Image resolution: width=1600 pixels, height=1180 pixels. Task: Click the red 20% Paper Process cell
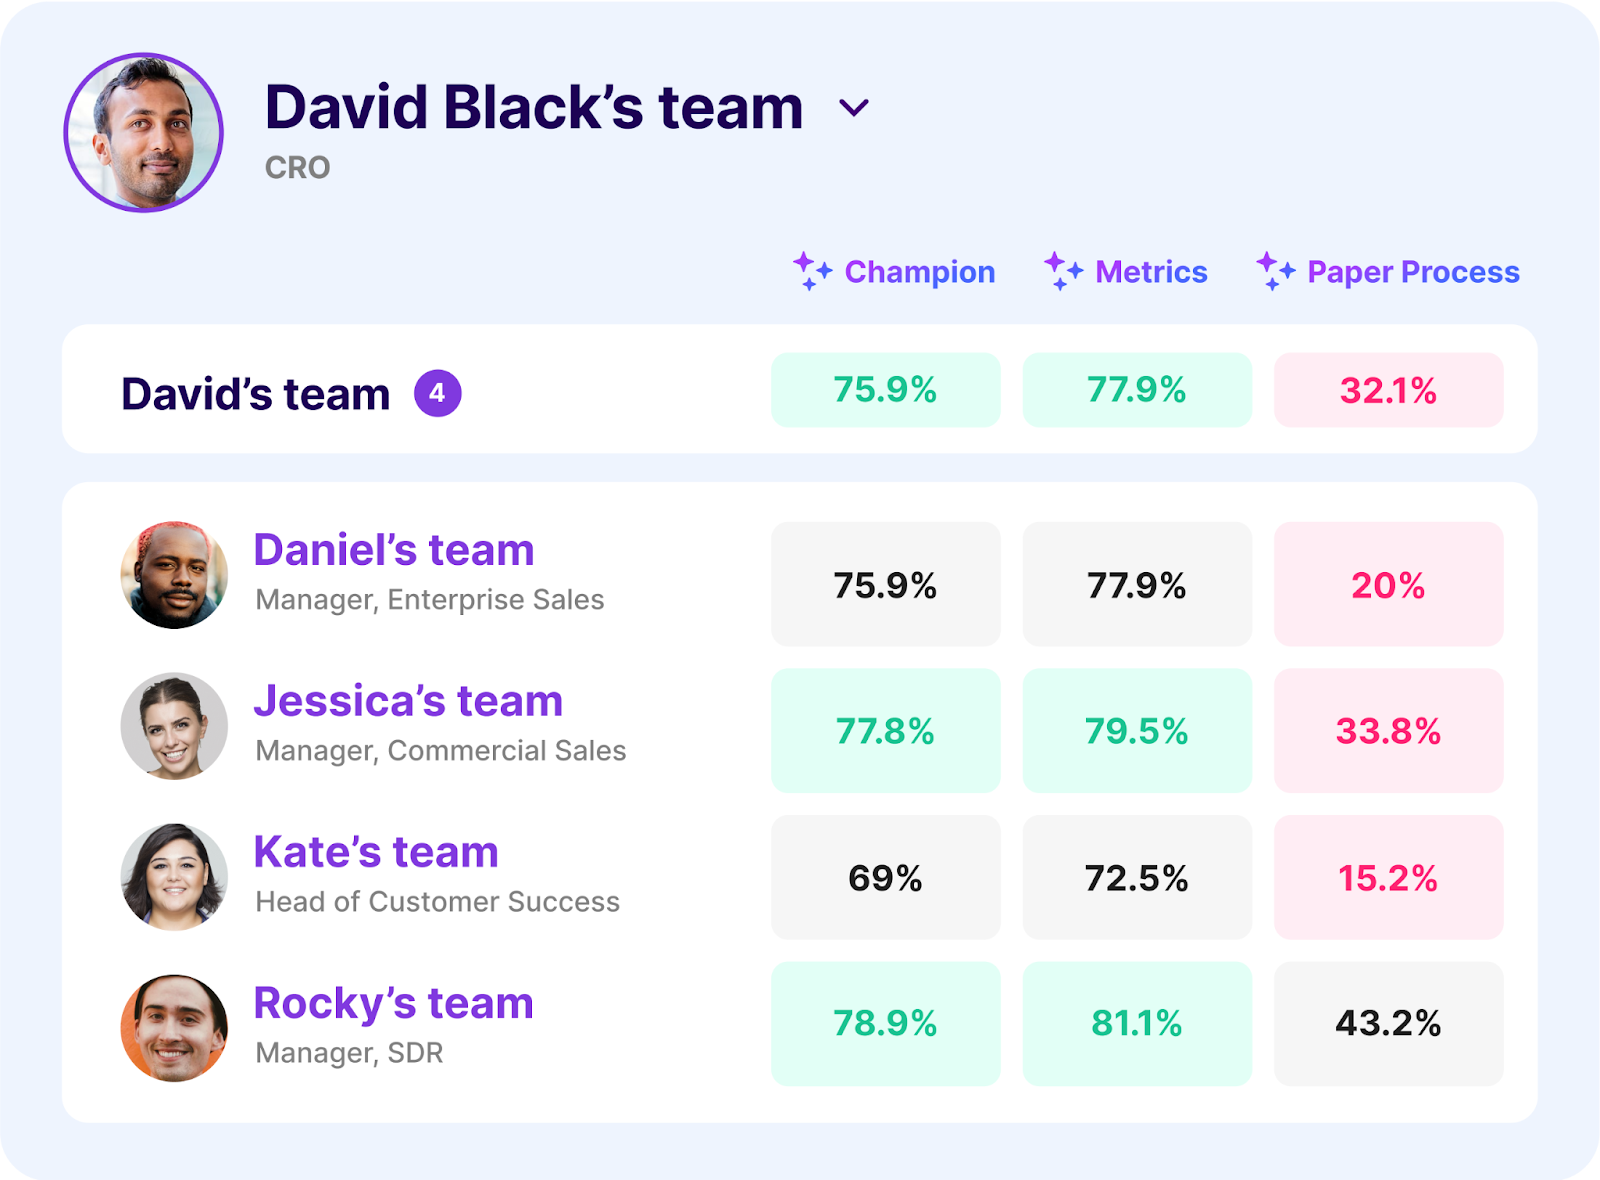click(1388, 585)
